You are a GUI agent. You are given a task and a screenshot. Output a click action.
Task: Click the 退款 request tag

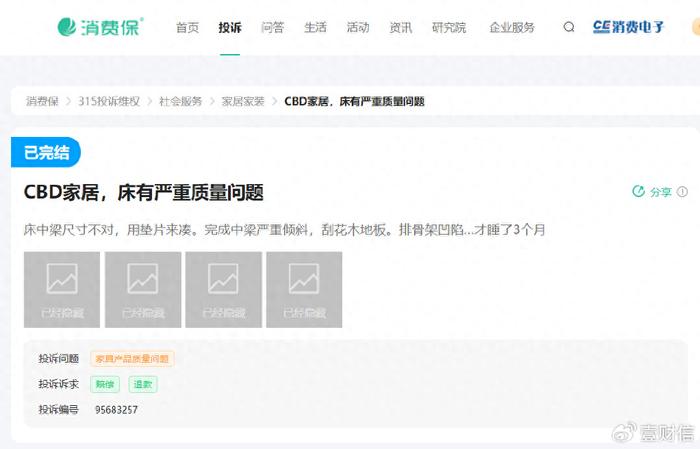143,384
